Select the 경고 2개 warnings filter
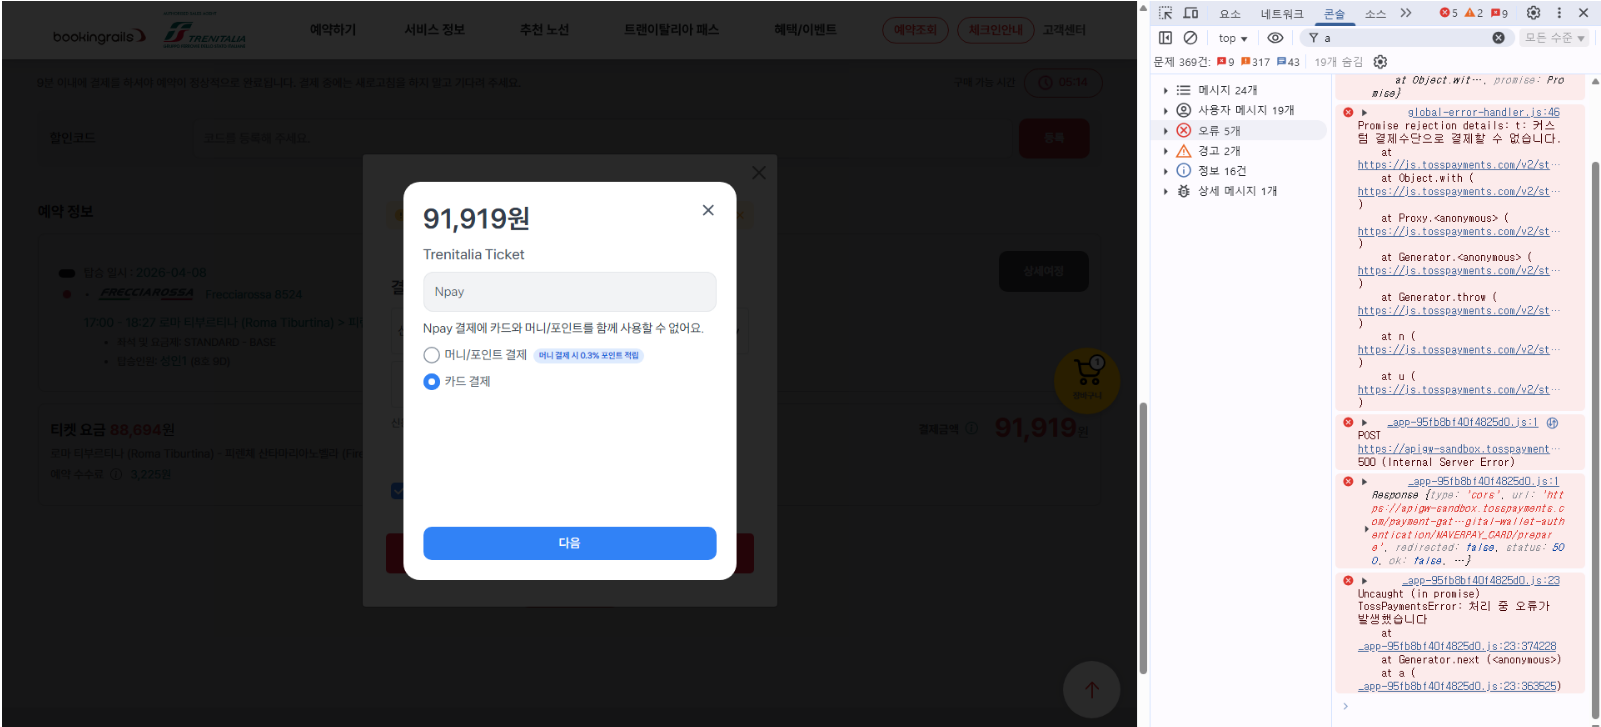Viewport: 1601px width, 727px height. [1240, 151]
